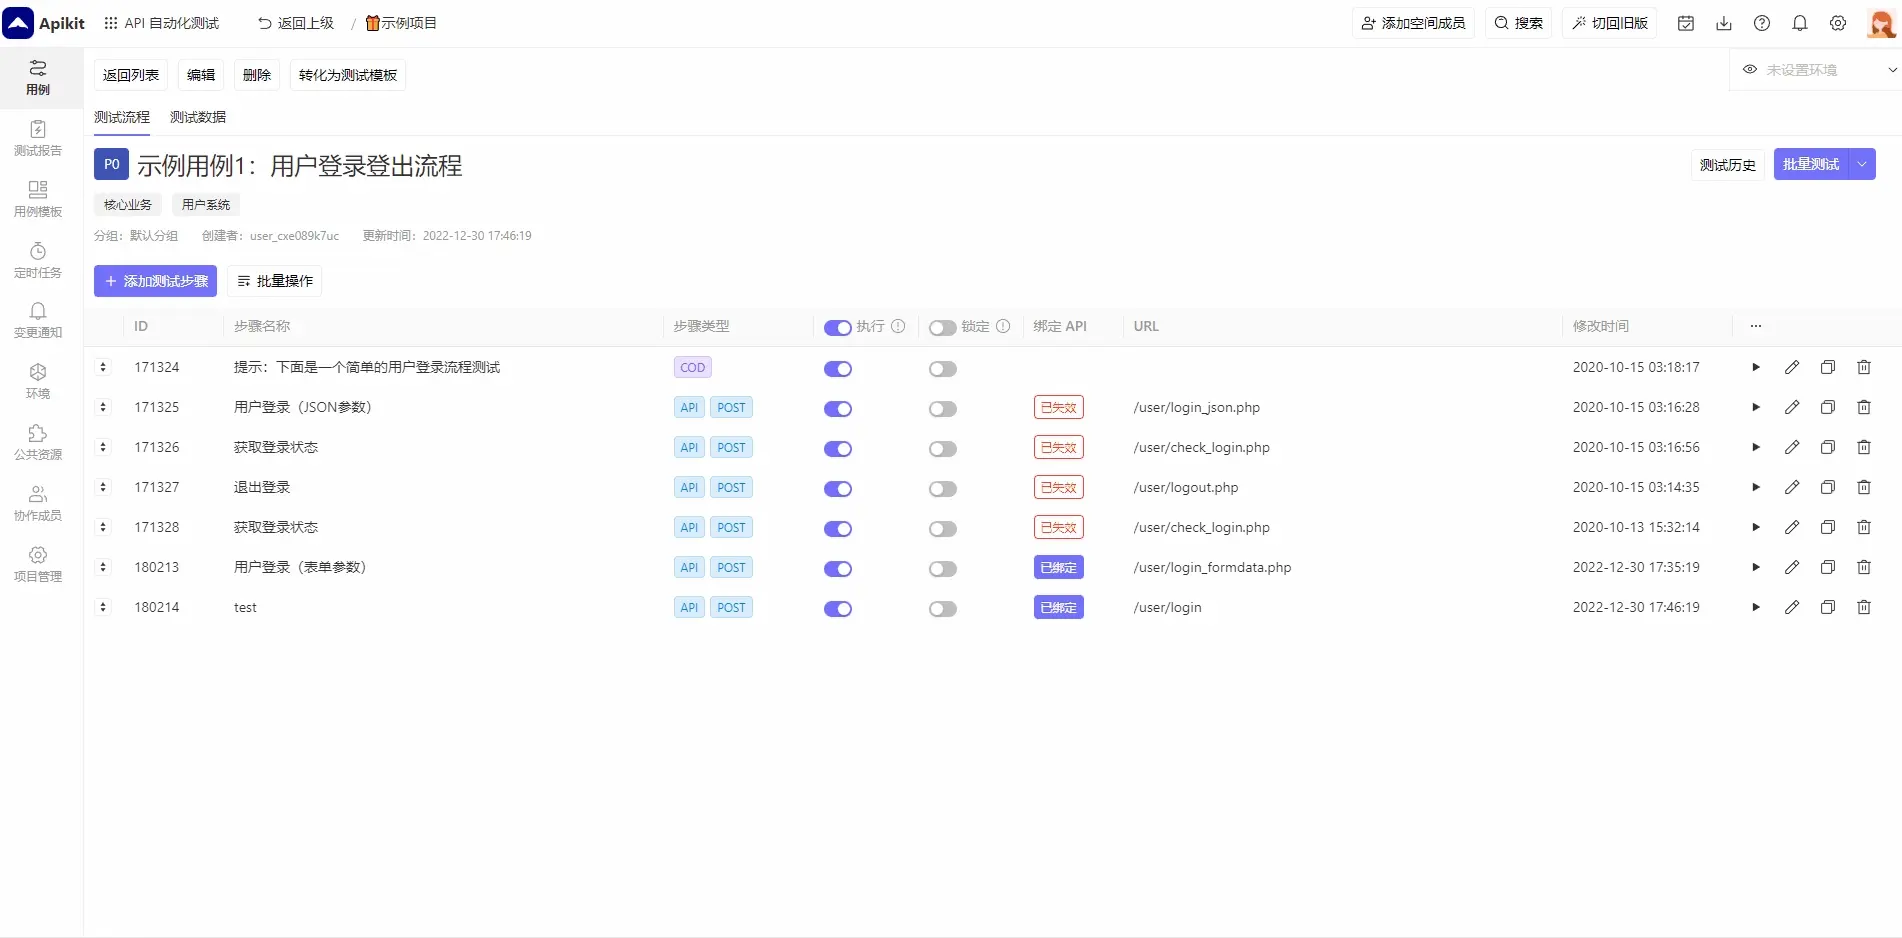This screenshot has height=938, width=1902.
Task: Delete step 180214 with trash icon
Action: [1863, 607]
